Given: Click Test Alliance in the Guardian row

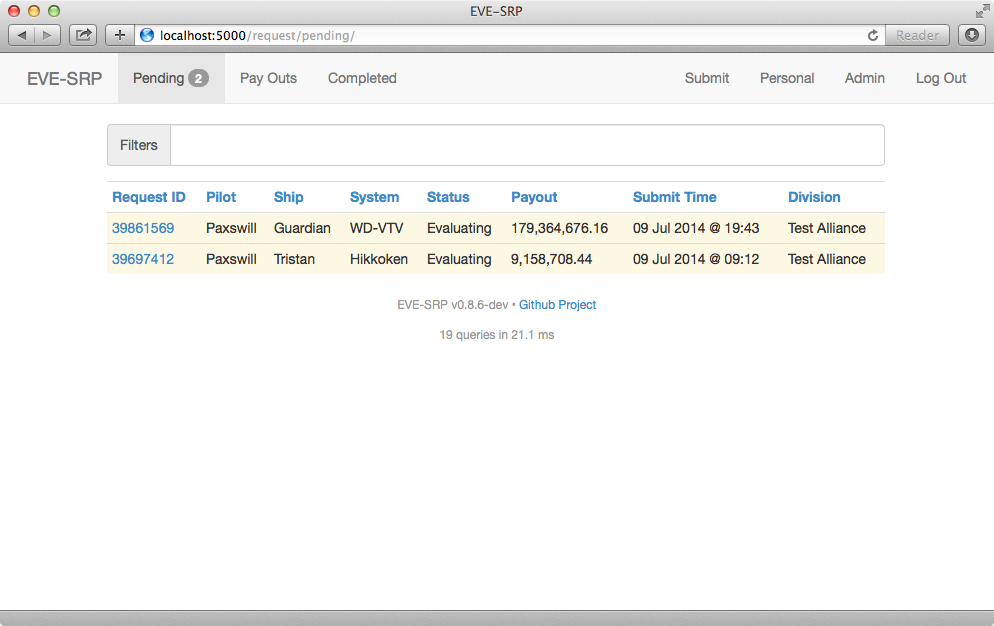Looking at the screenshot, I should click(827, 228).
